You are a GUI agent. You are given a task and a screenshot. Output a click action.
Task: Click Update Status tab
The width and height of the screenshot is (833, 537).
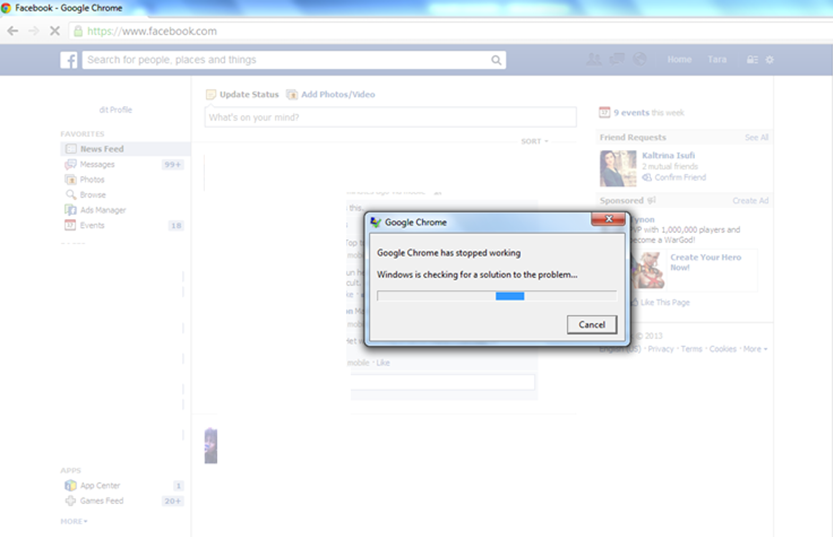[249, 95]
